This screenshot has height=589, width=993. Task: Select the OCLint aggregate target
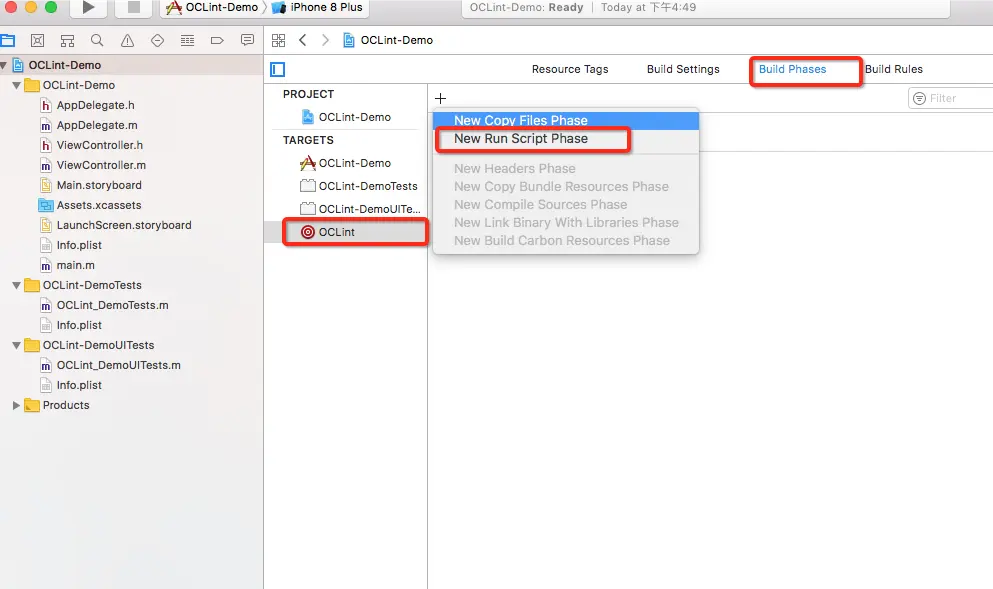pos(346,232)
